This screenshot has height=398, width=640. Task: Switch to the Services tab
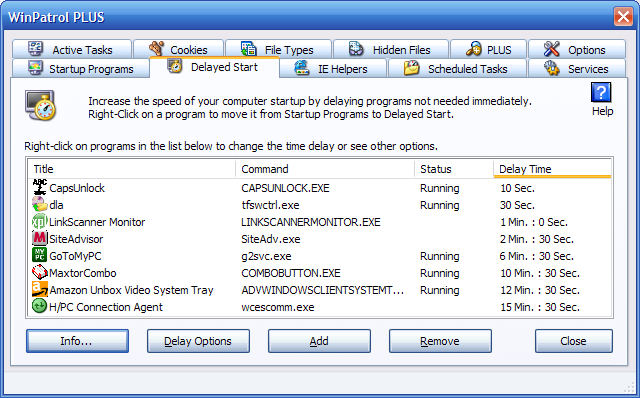click(577, 69)
